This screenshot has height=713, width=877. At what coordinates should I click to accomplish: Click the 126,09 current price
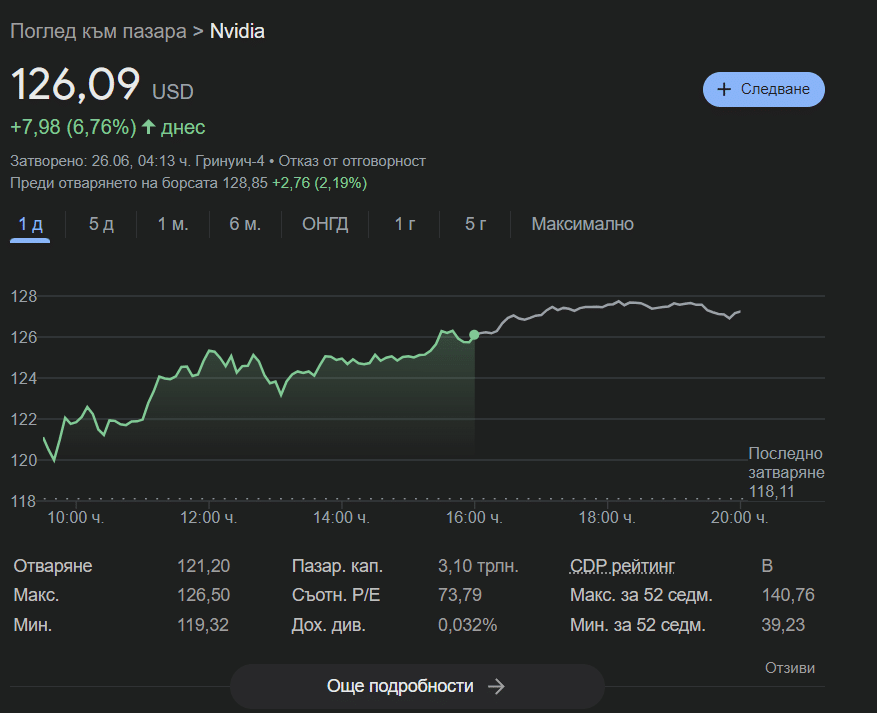coord(75,84)
